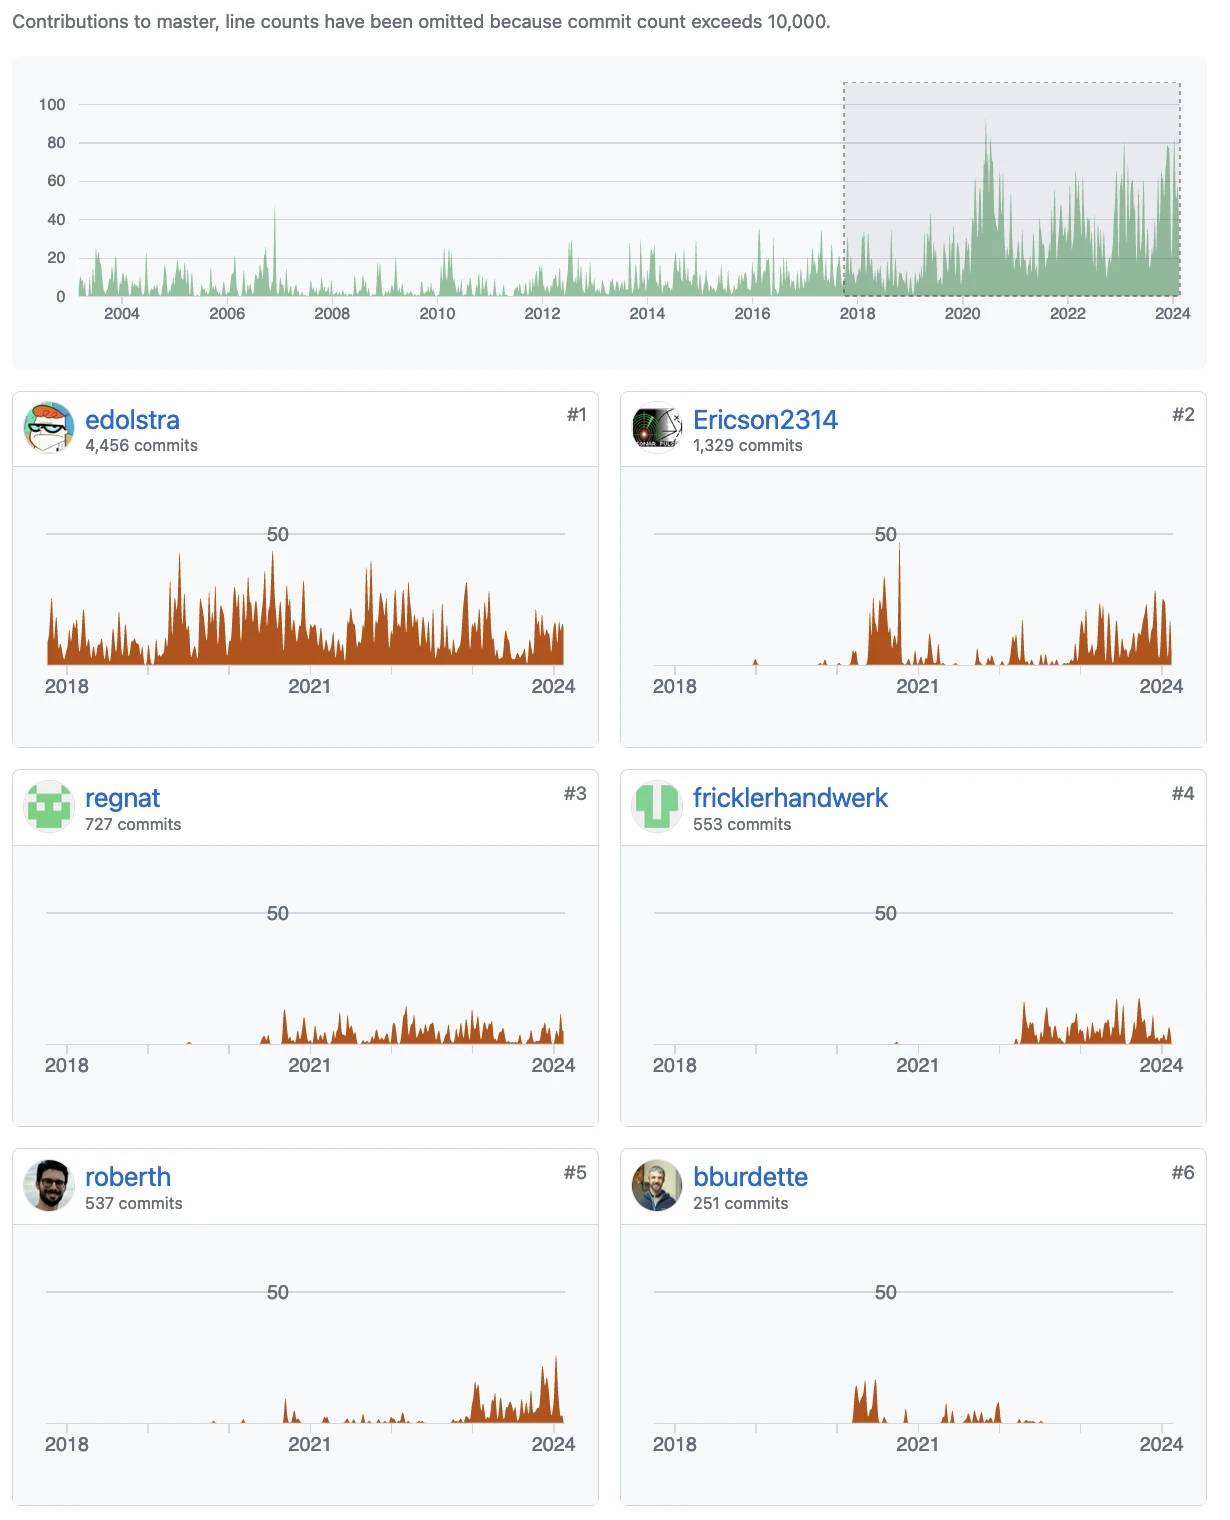Open the bburdette username link
This screenshot has height=1520, width=1230.
[750, 1177]
